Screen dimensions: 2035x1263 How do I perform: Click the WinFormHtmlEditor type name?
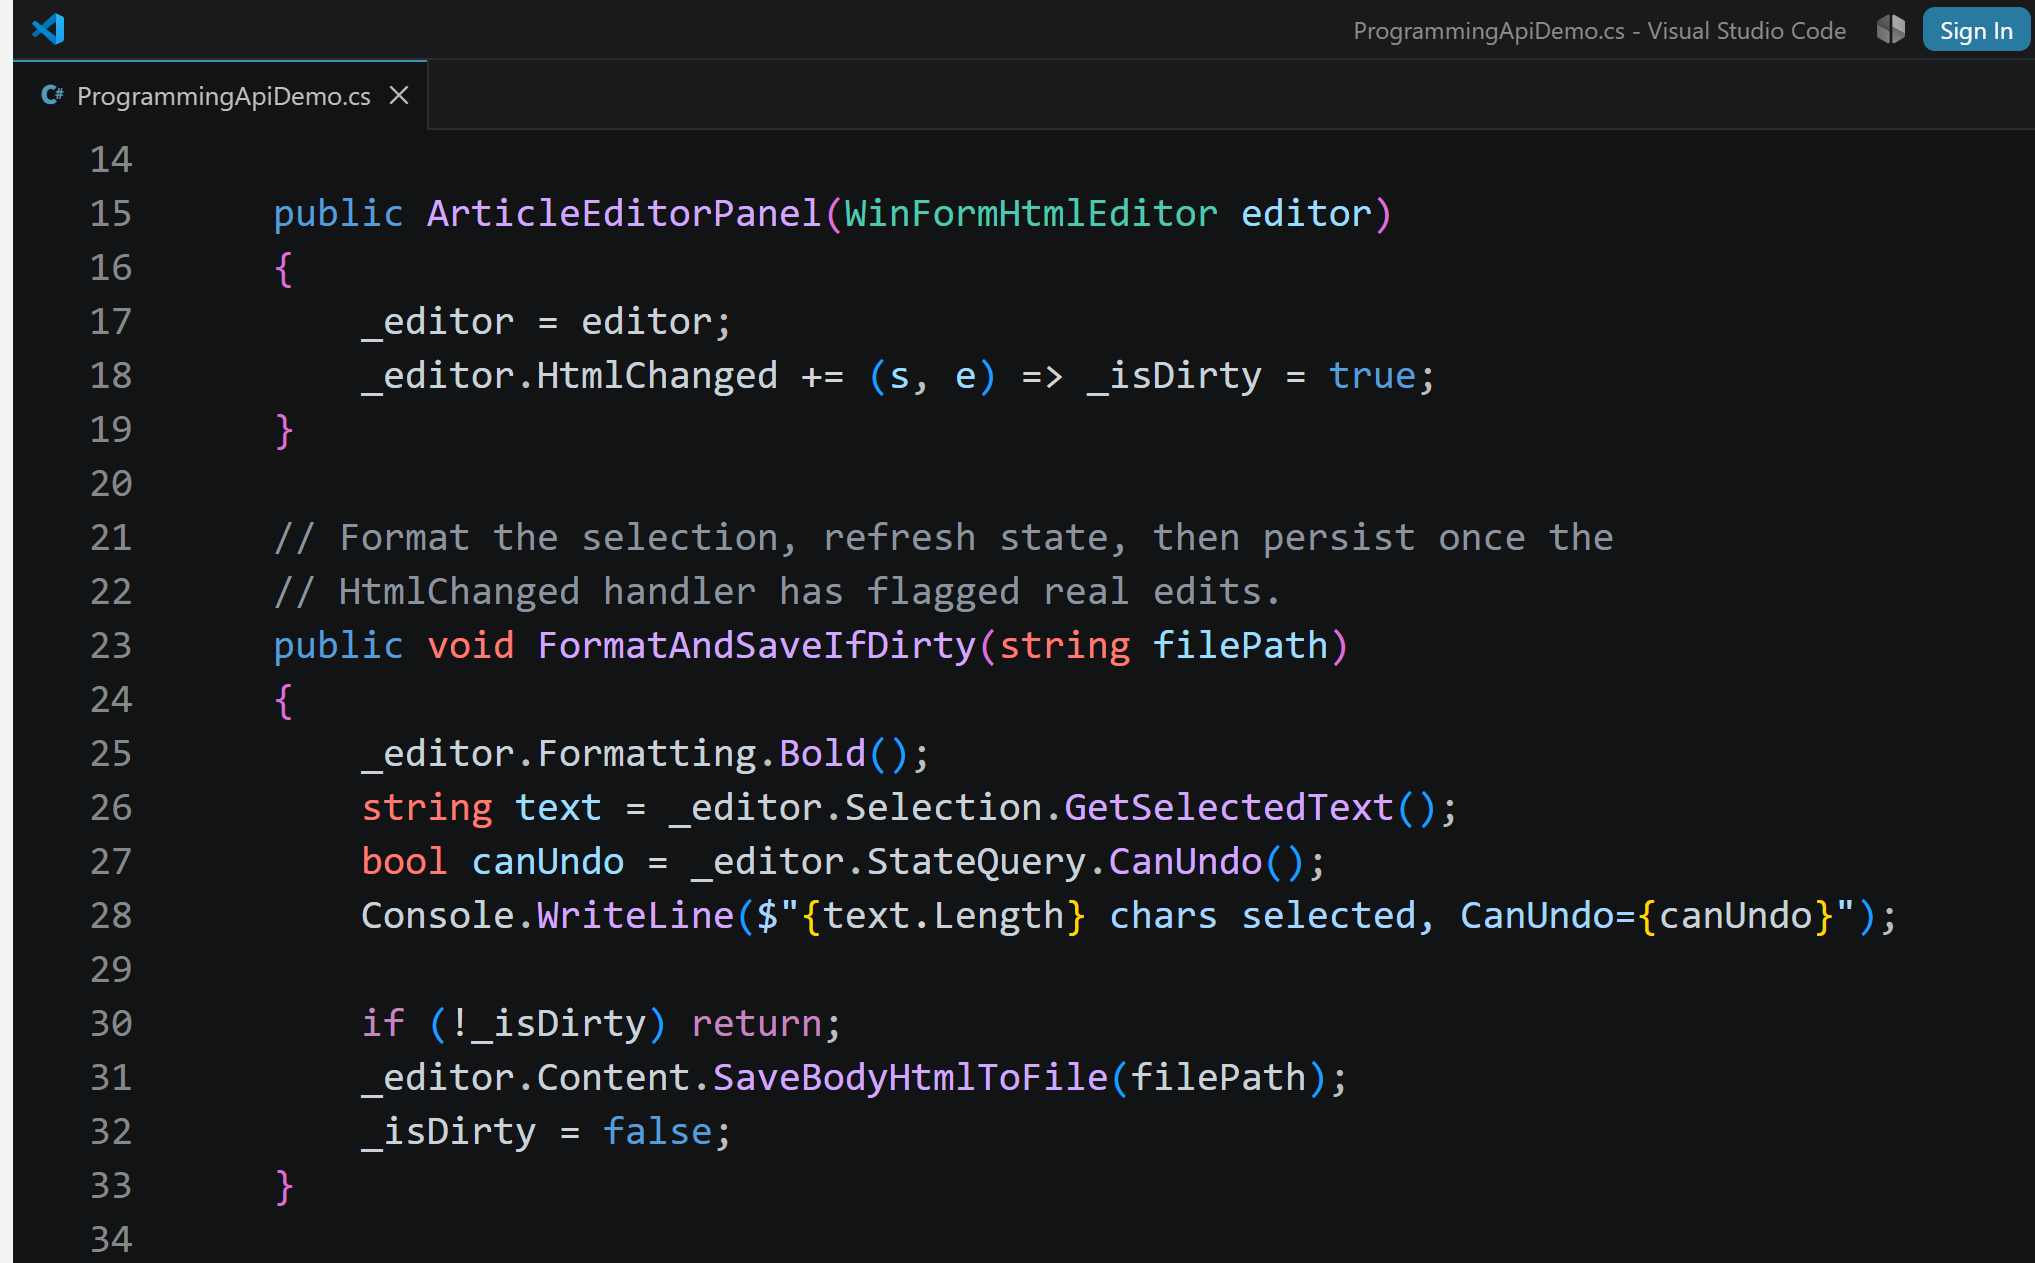[x=1031, y=213]
